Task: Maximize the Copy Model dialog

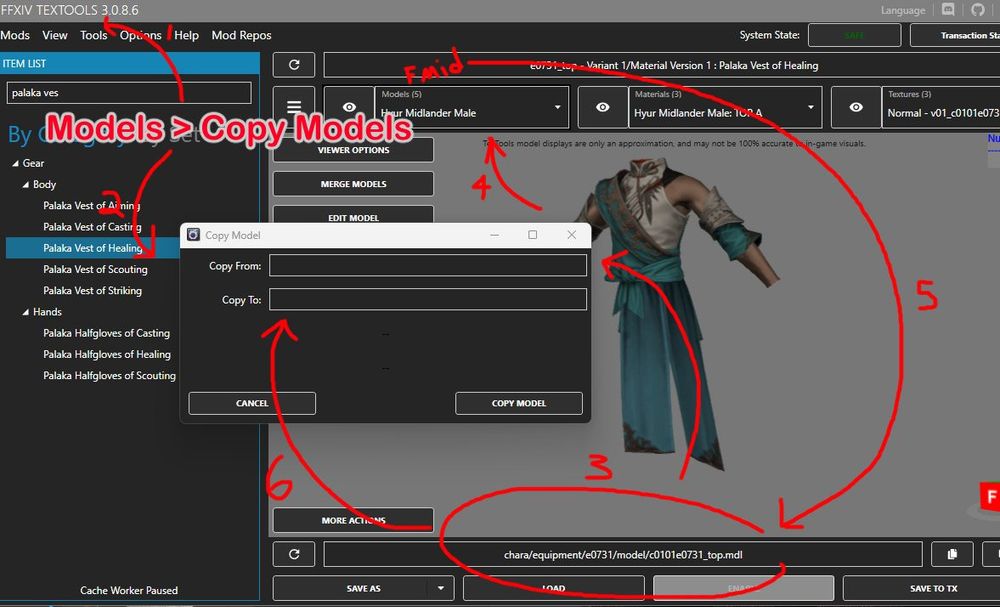Action: [533, 235]
